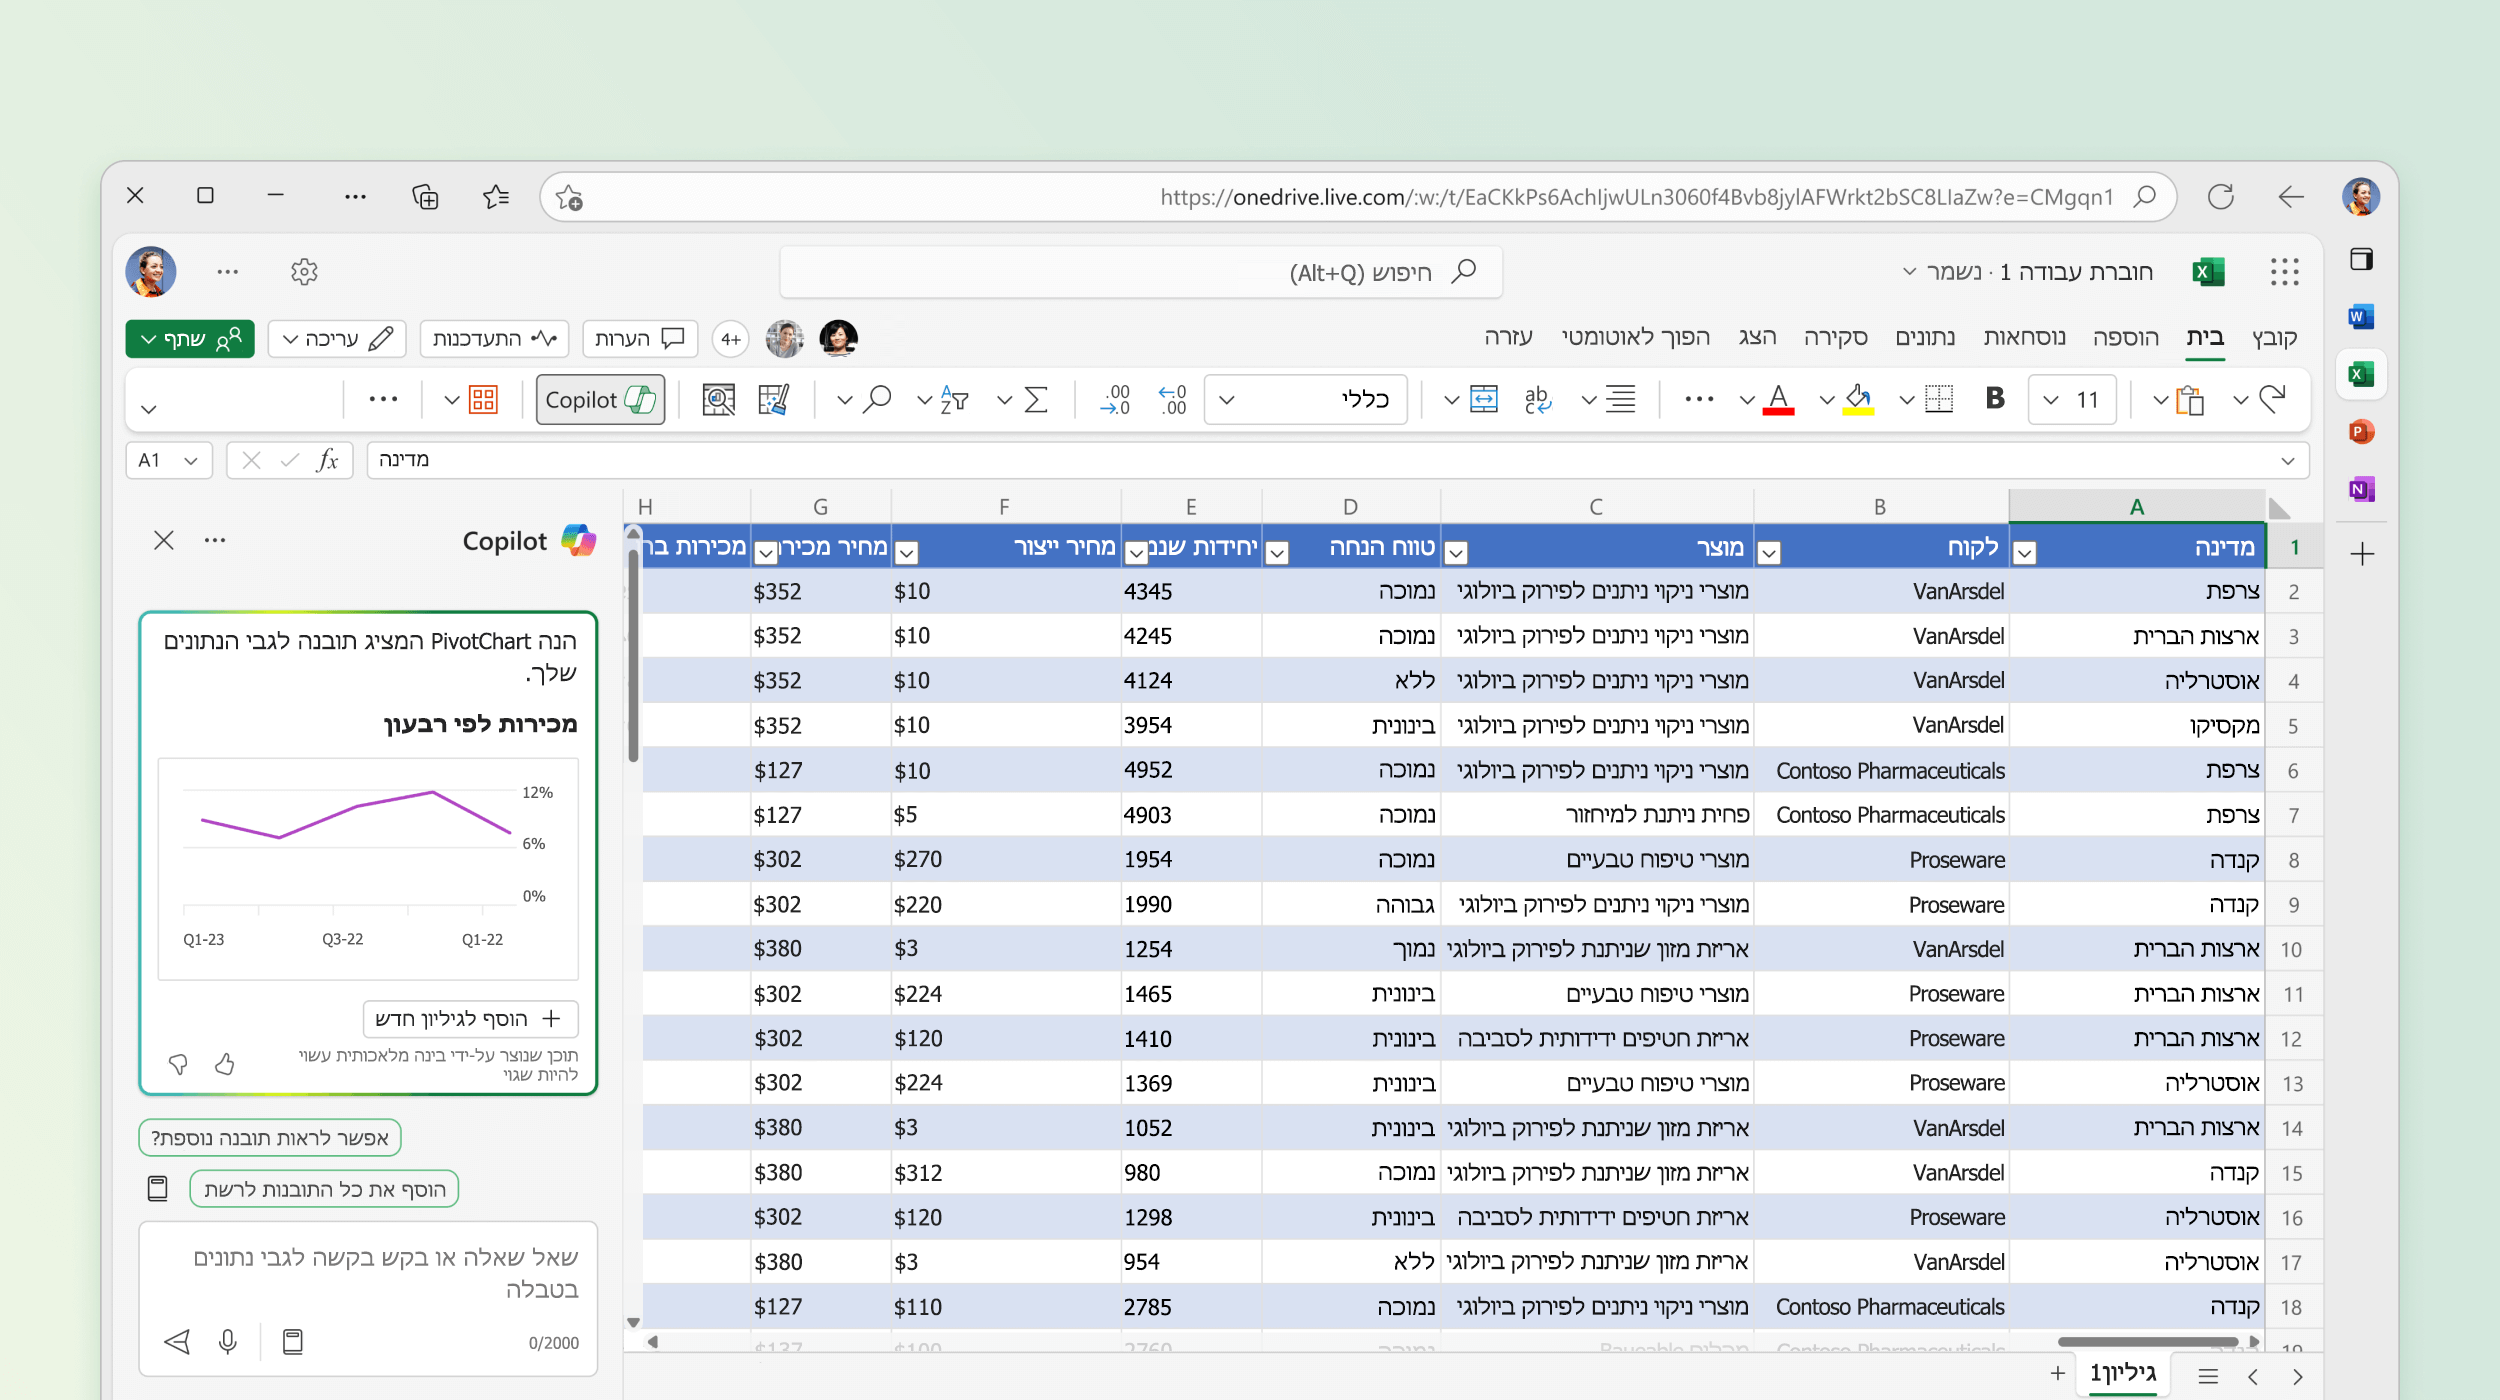Click the text alignment icon

(1620, 399)
